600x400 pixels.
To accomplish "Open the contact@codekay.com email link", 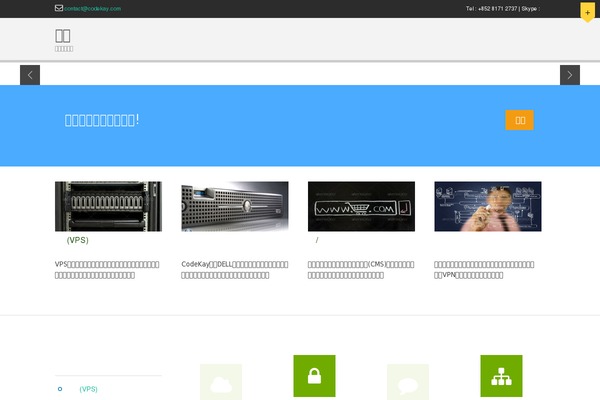I will coord(92,8).
